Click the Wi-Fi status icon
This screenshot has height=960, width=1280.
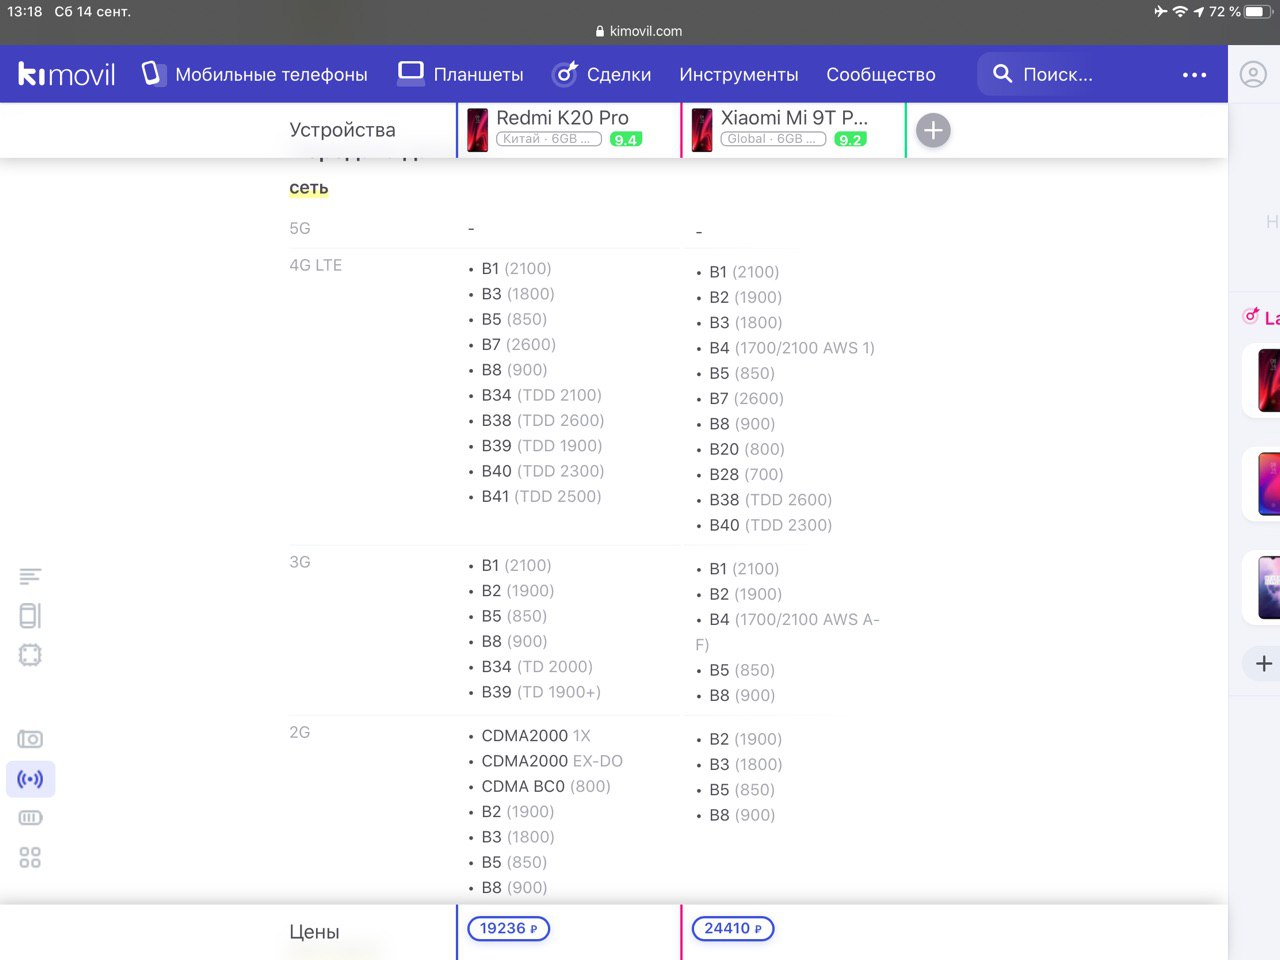(1180, 11)
